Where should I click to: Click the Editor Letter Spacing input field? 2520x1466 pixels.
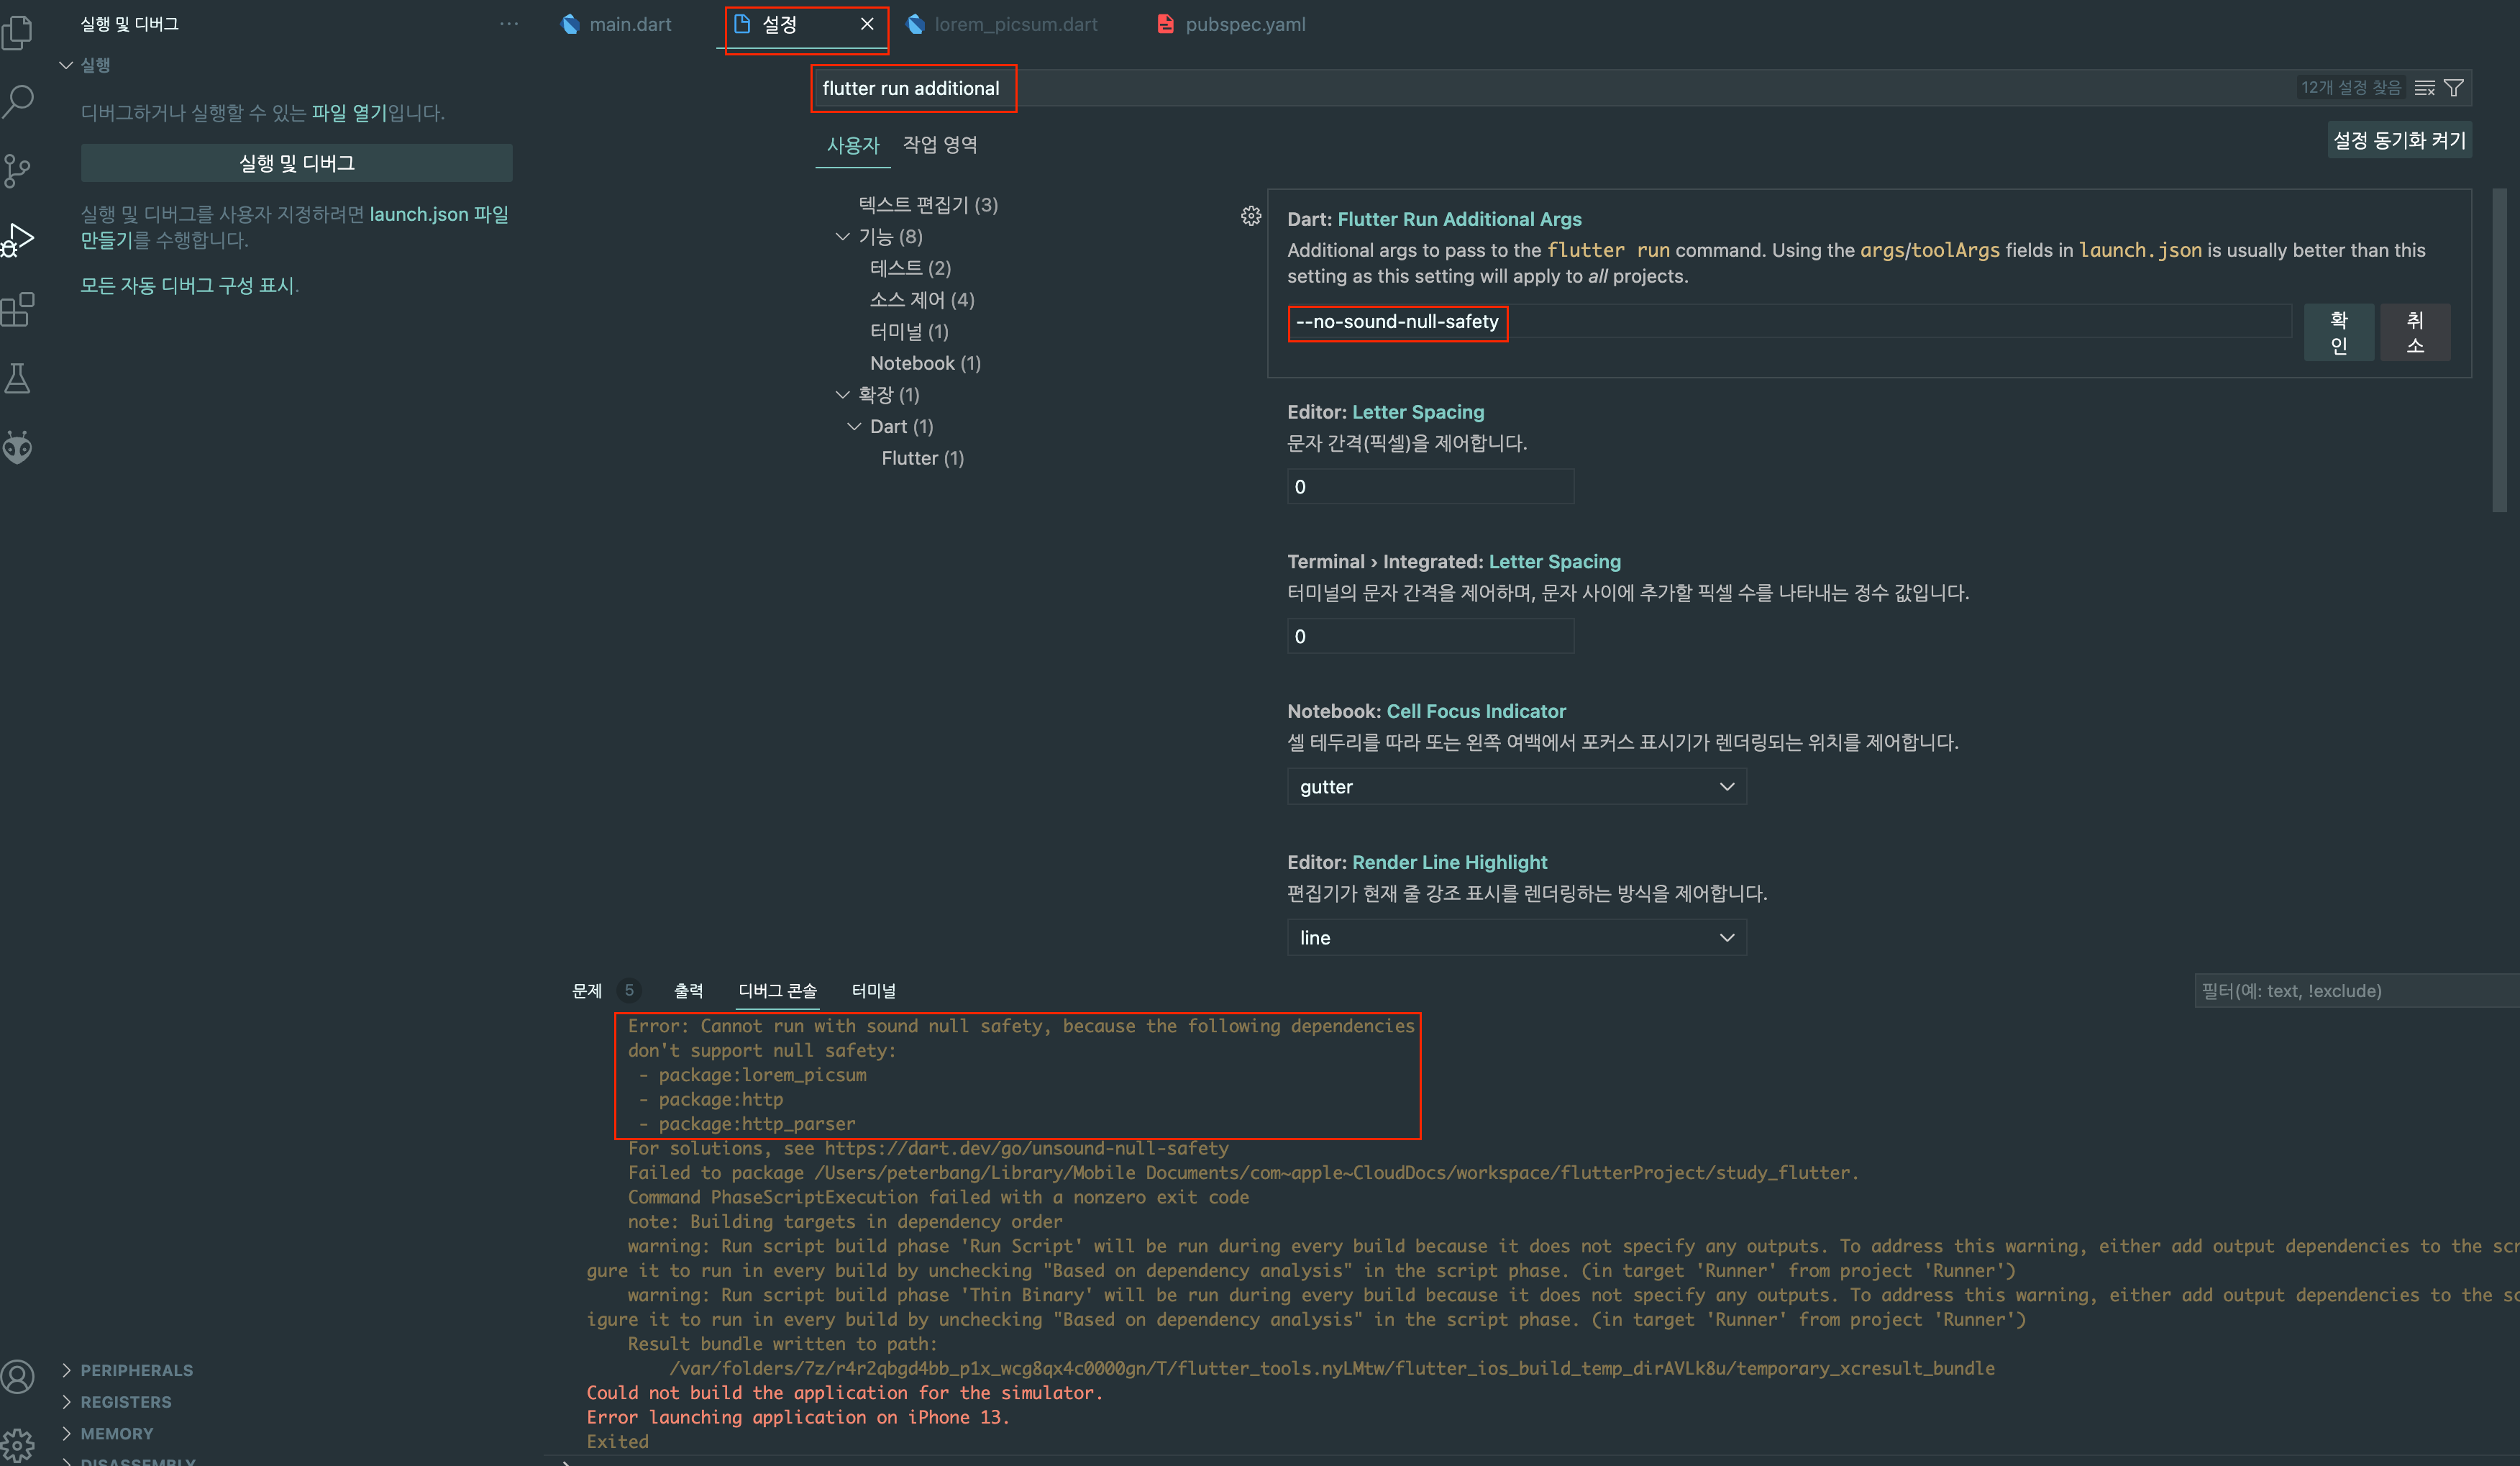click(1429, 487)
